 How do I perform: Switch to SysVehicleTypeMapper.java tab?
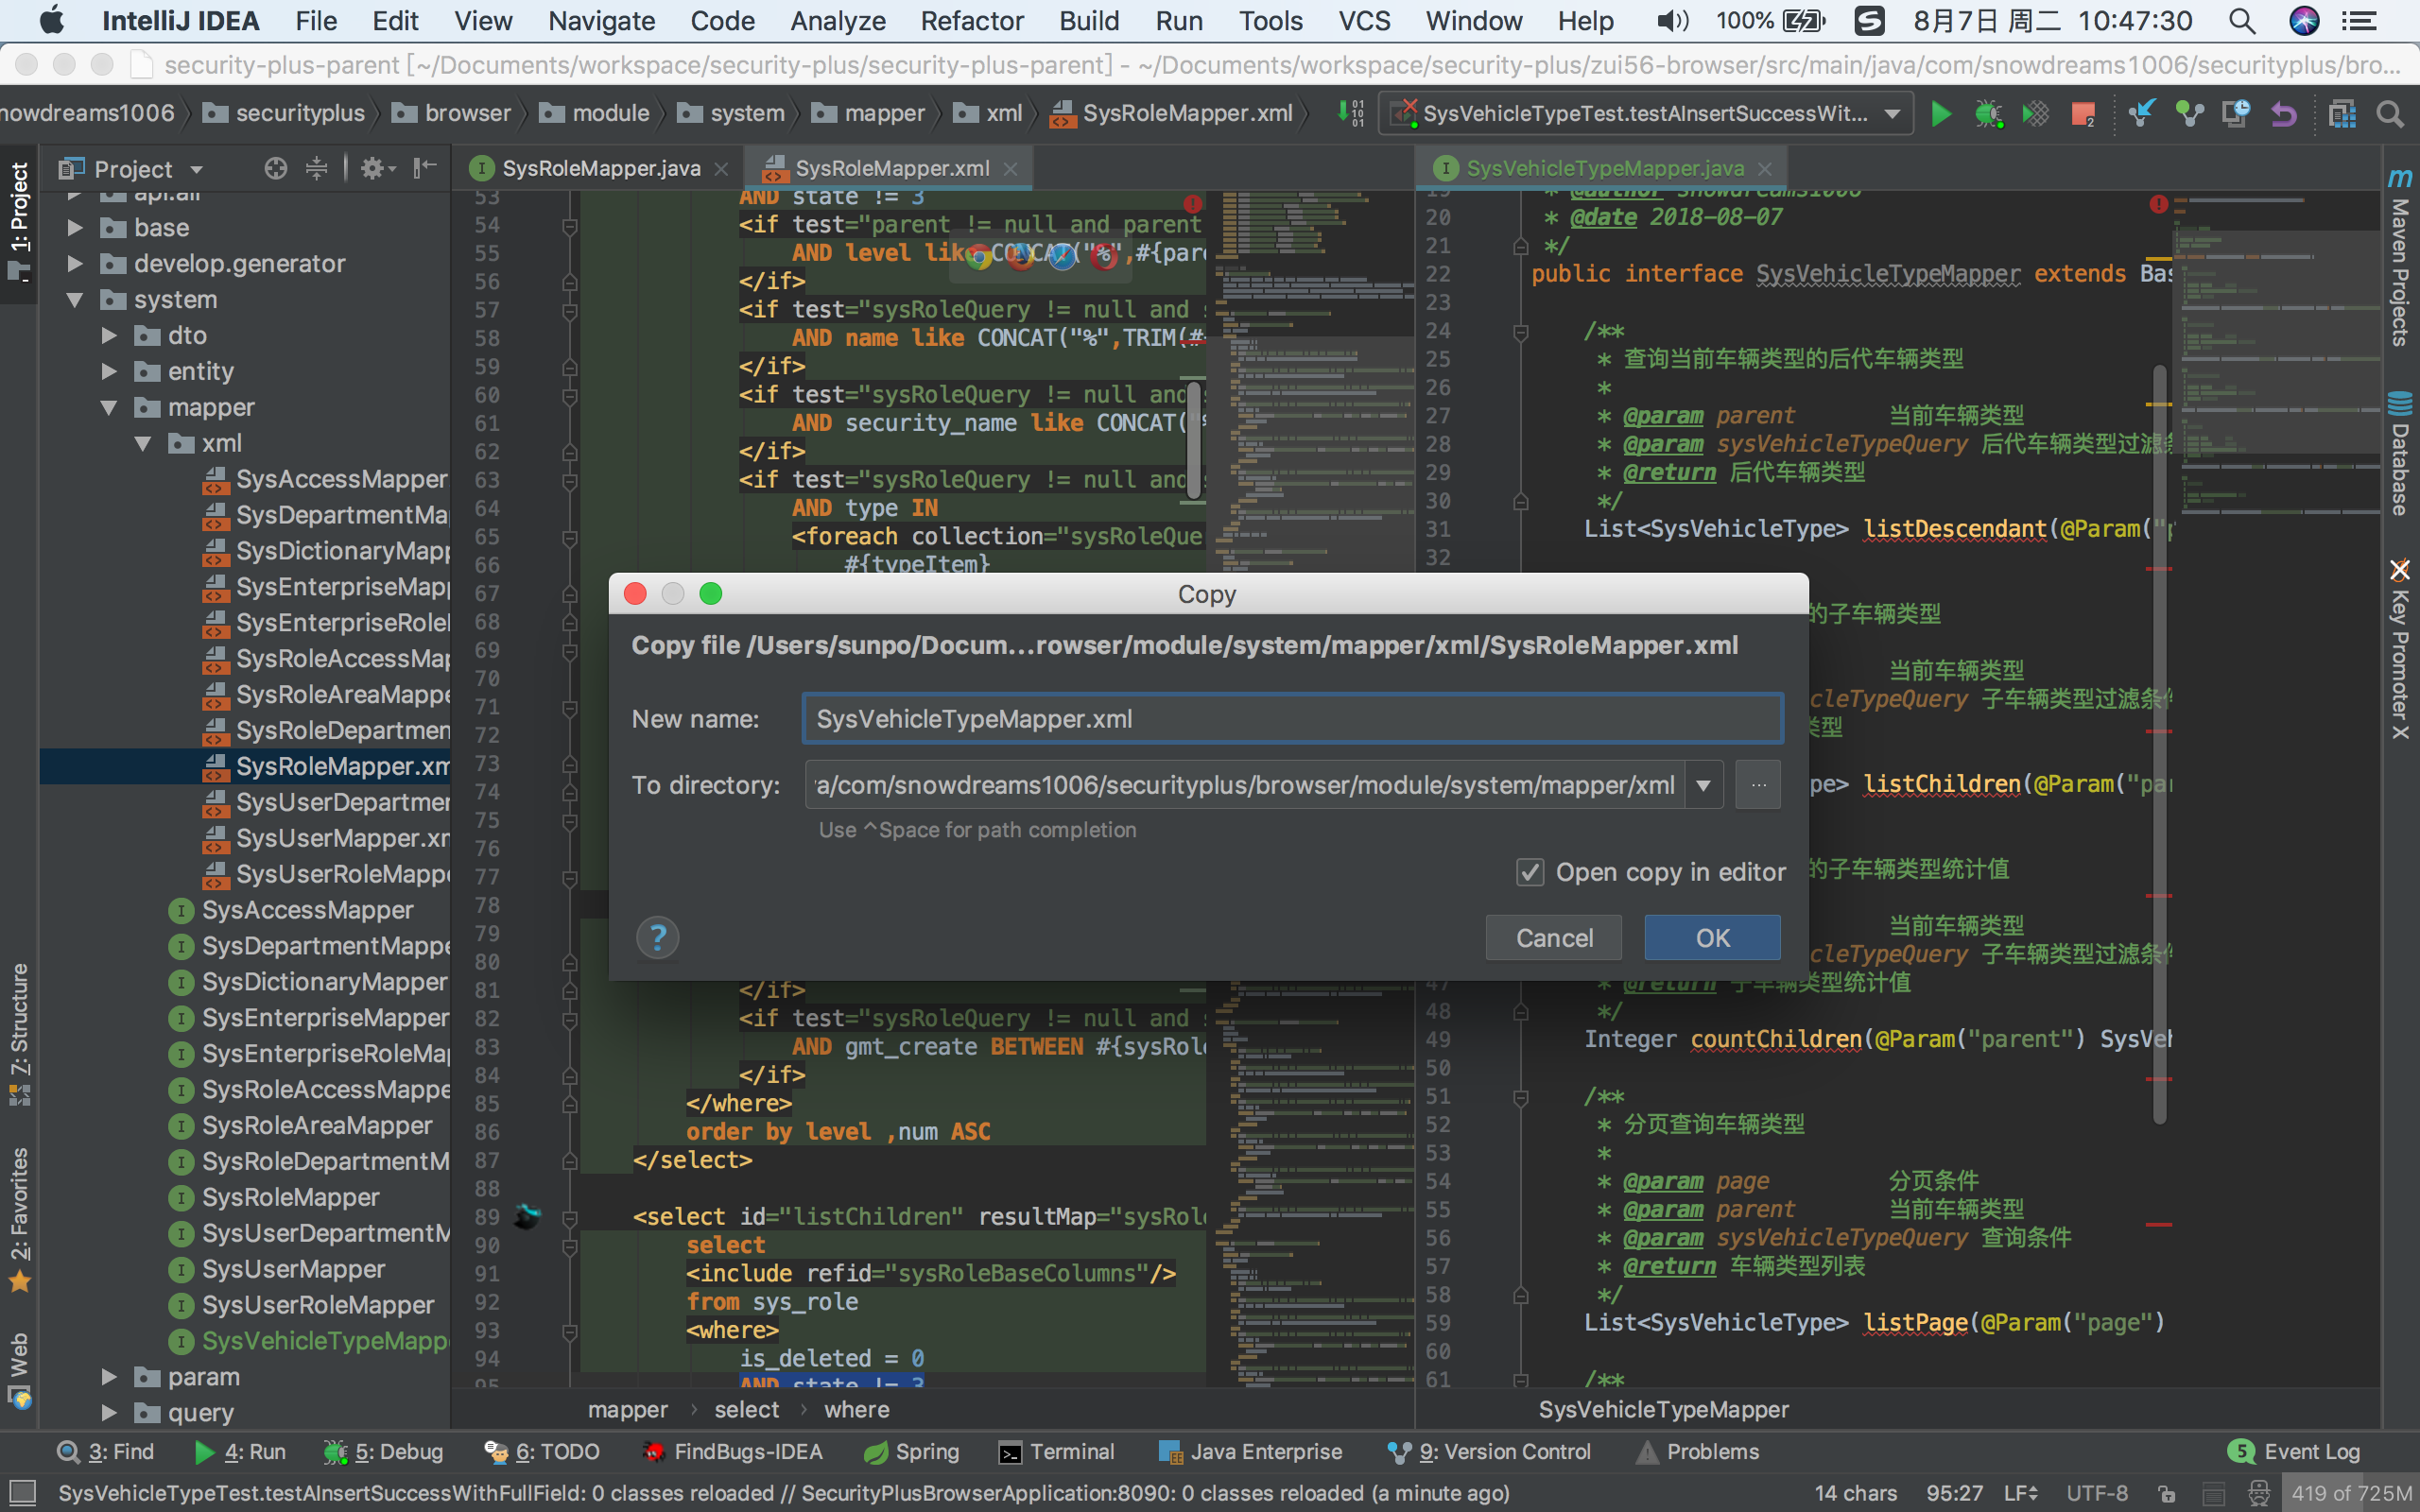(1605, 168)
